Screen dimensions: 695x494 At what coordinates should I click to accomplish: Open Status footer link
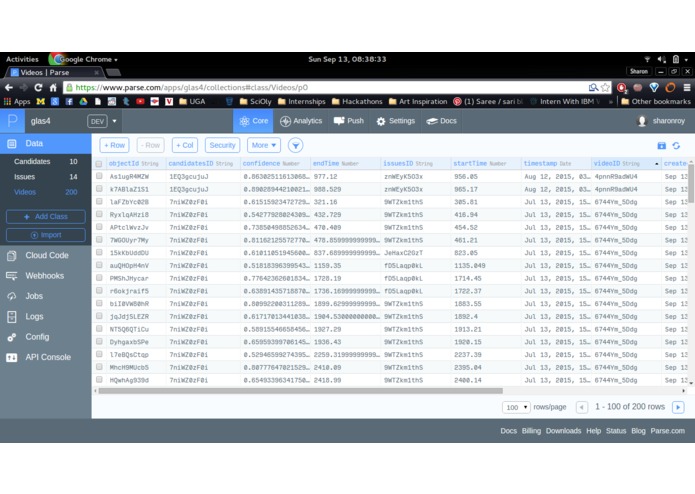click(616, 431)
